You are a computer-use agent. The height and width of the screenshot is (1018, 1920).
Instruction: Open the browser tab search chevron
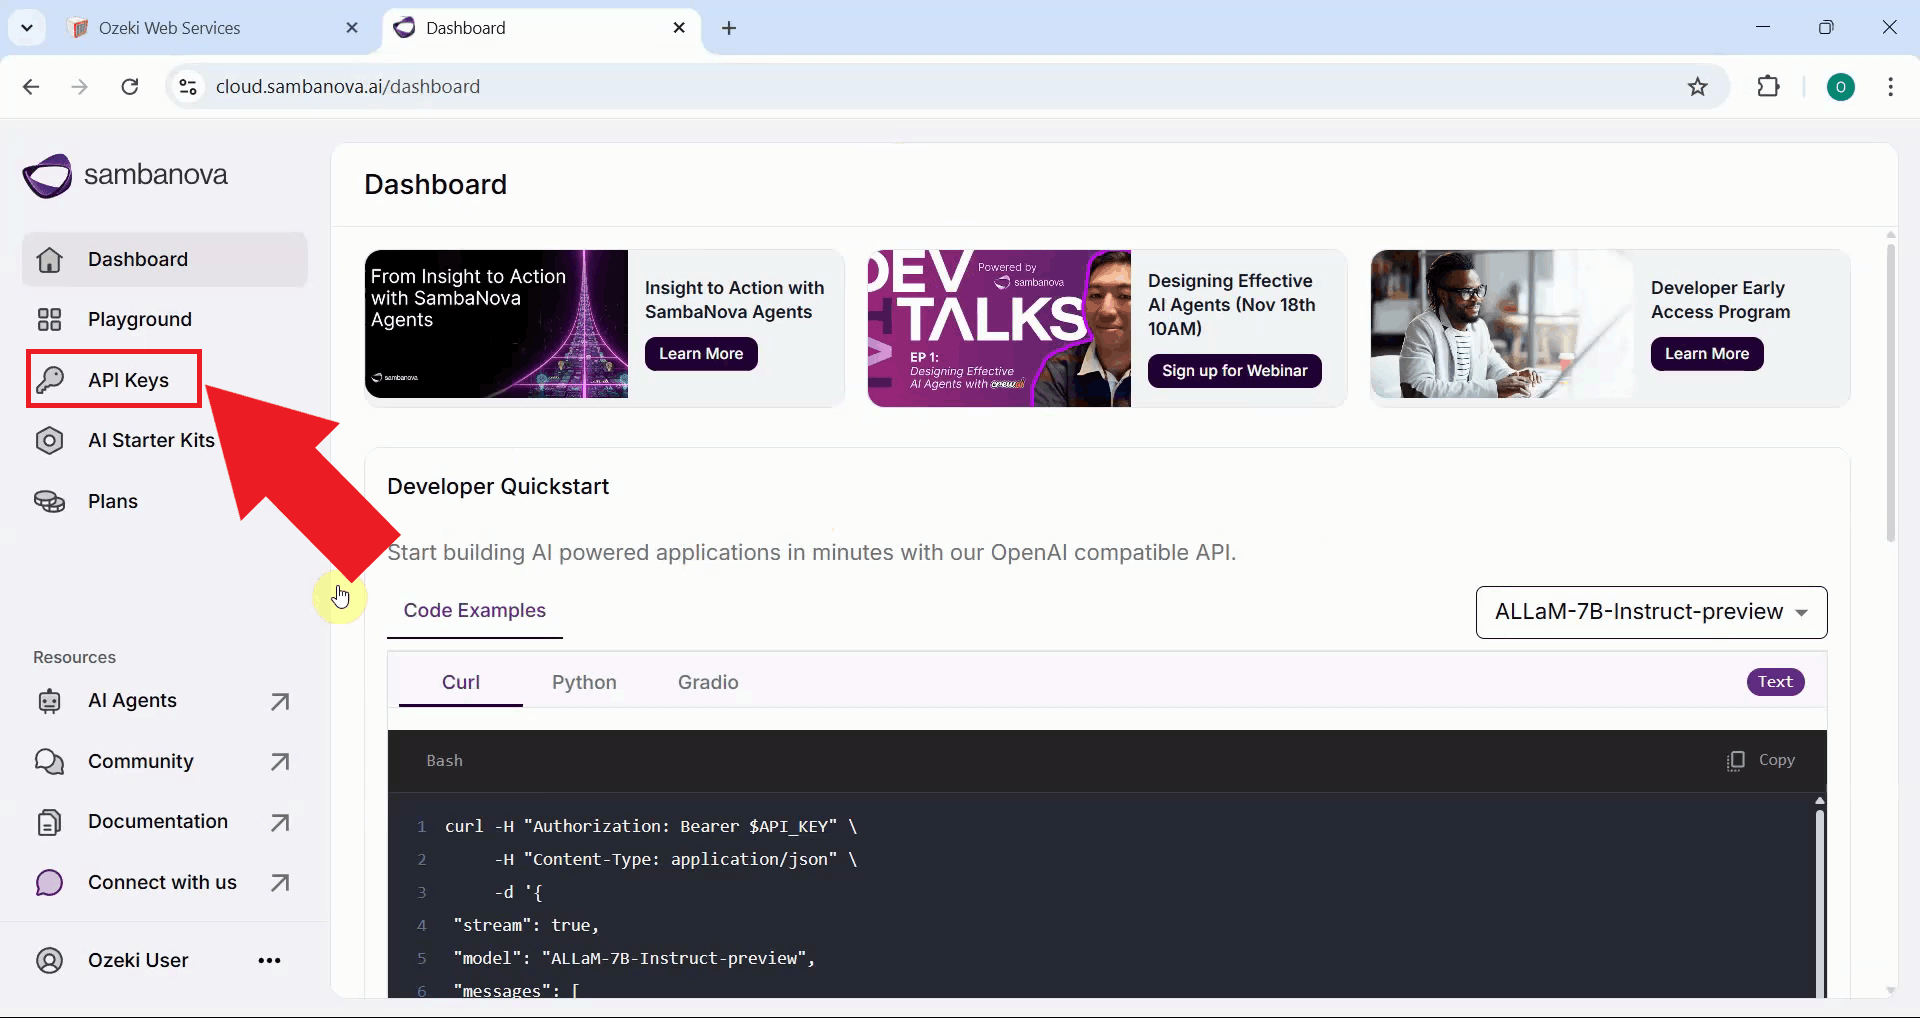click(x=27, y=27)
